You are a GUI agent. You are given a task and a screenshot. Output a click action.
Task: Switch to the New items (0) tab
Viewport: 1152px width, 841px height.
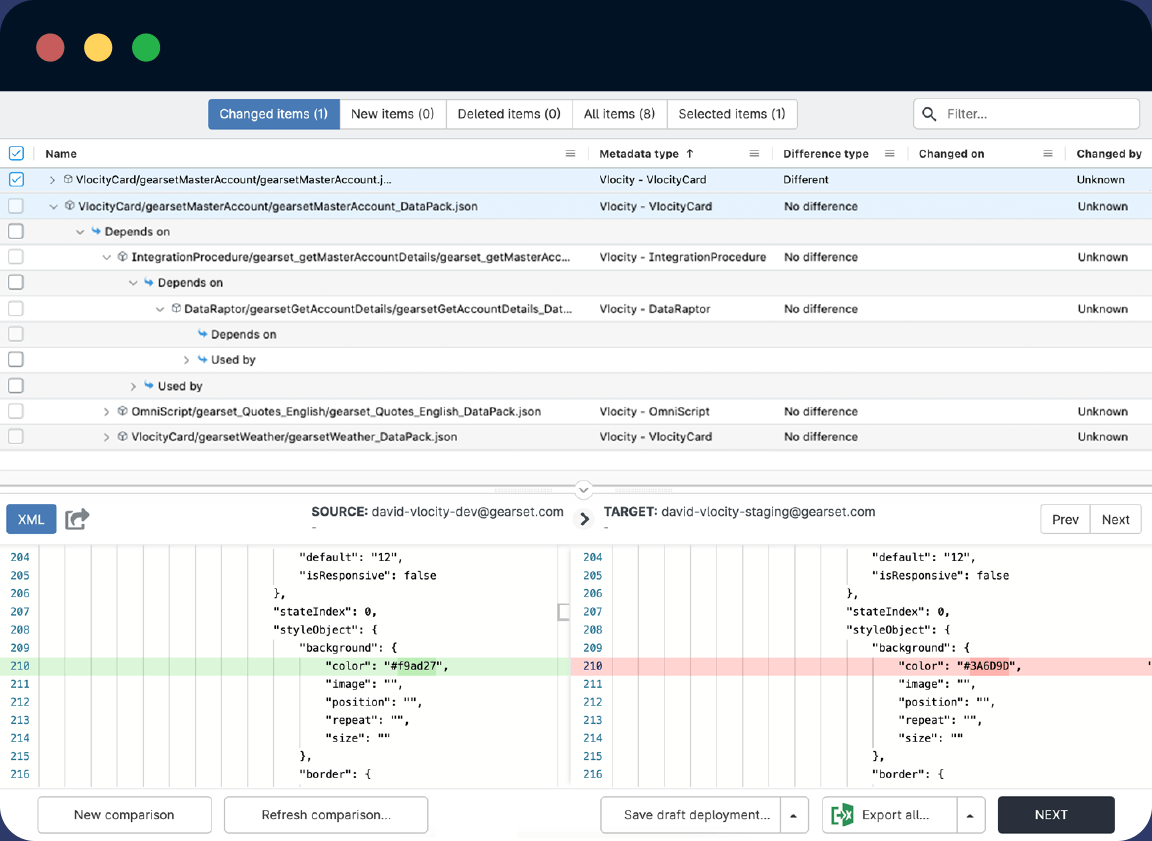(x=392, y=114)
